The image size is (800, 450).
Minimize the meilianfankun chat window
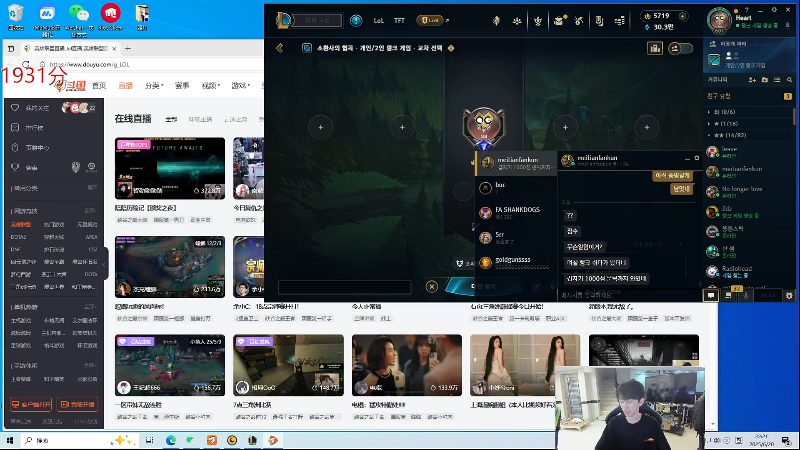point(687,159)
